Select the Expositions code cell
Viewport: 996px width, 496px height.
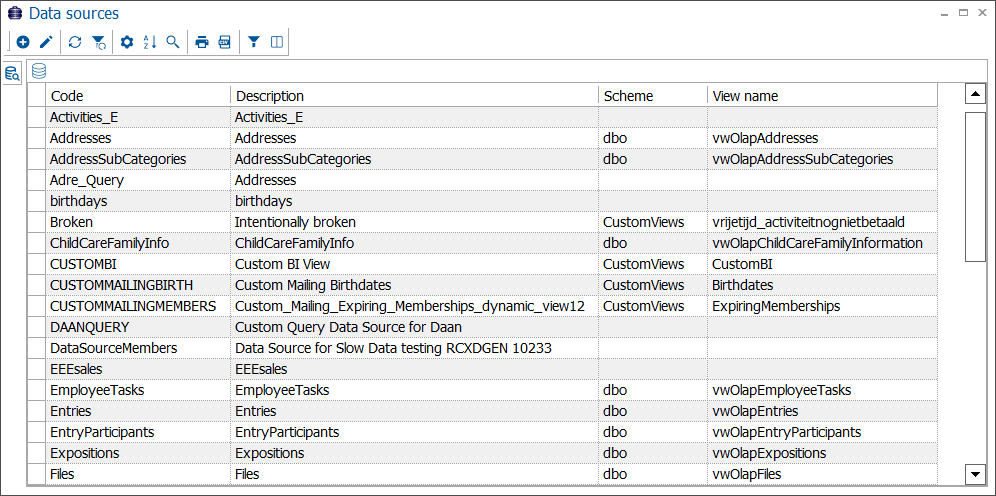[x=138, y=452]
